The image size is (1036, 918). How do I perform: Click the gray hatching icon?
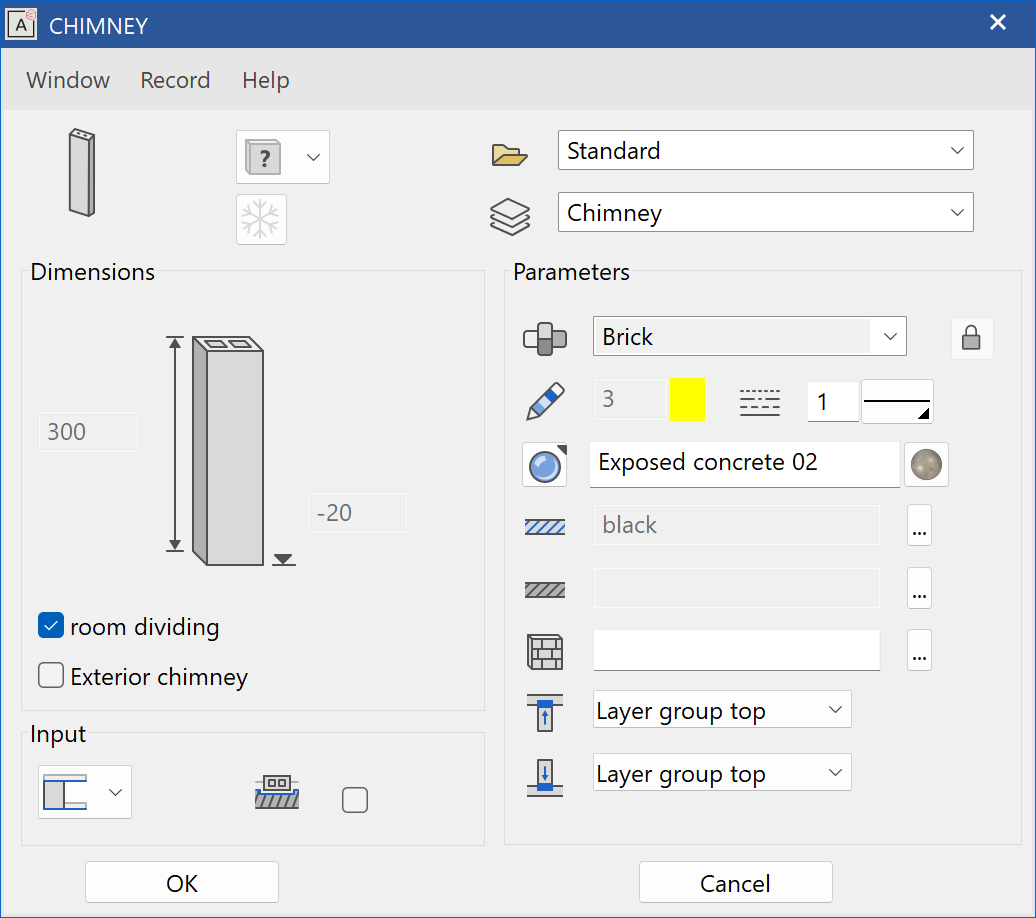coord(545,590)
